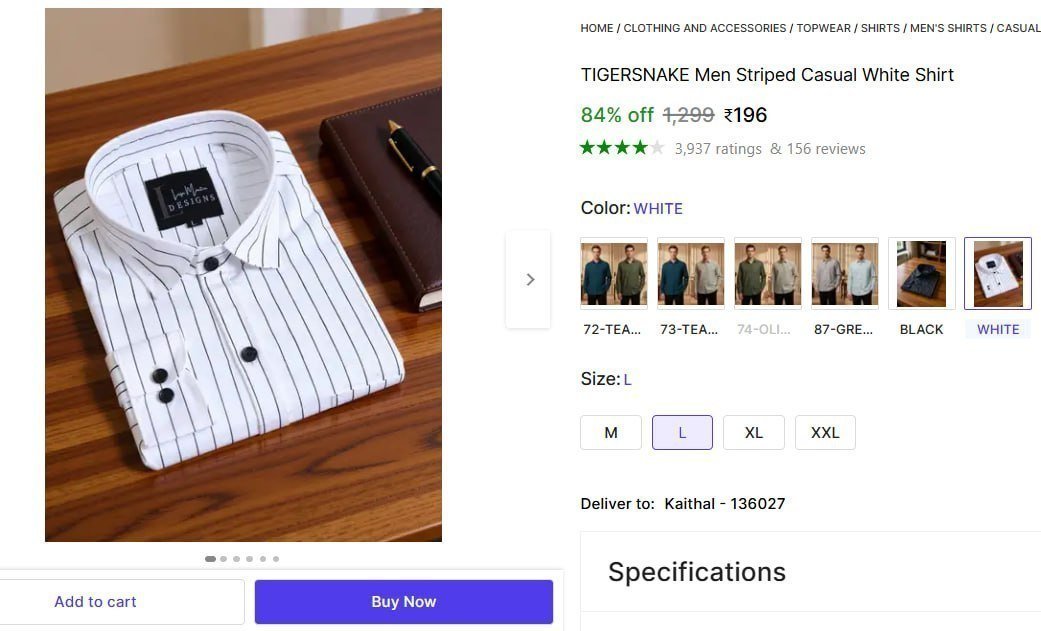Image resolution: width=1041 pixels, height=631 pixels.
Task: Change delivery location Kaithal - 136027
Action: click(x=724, y=503)
